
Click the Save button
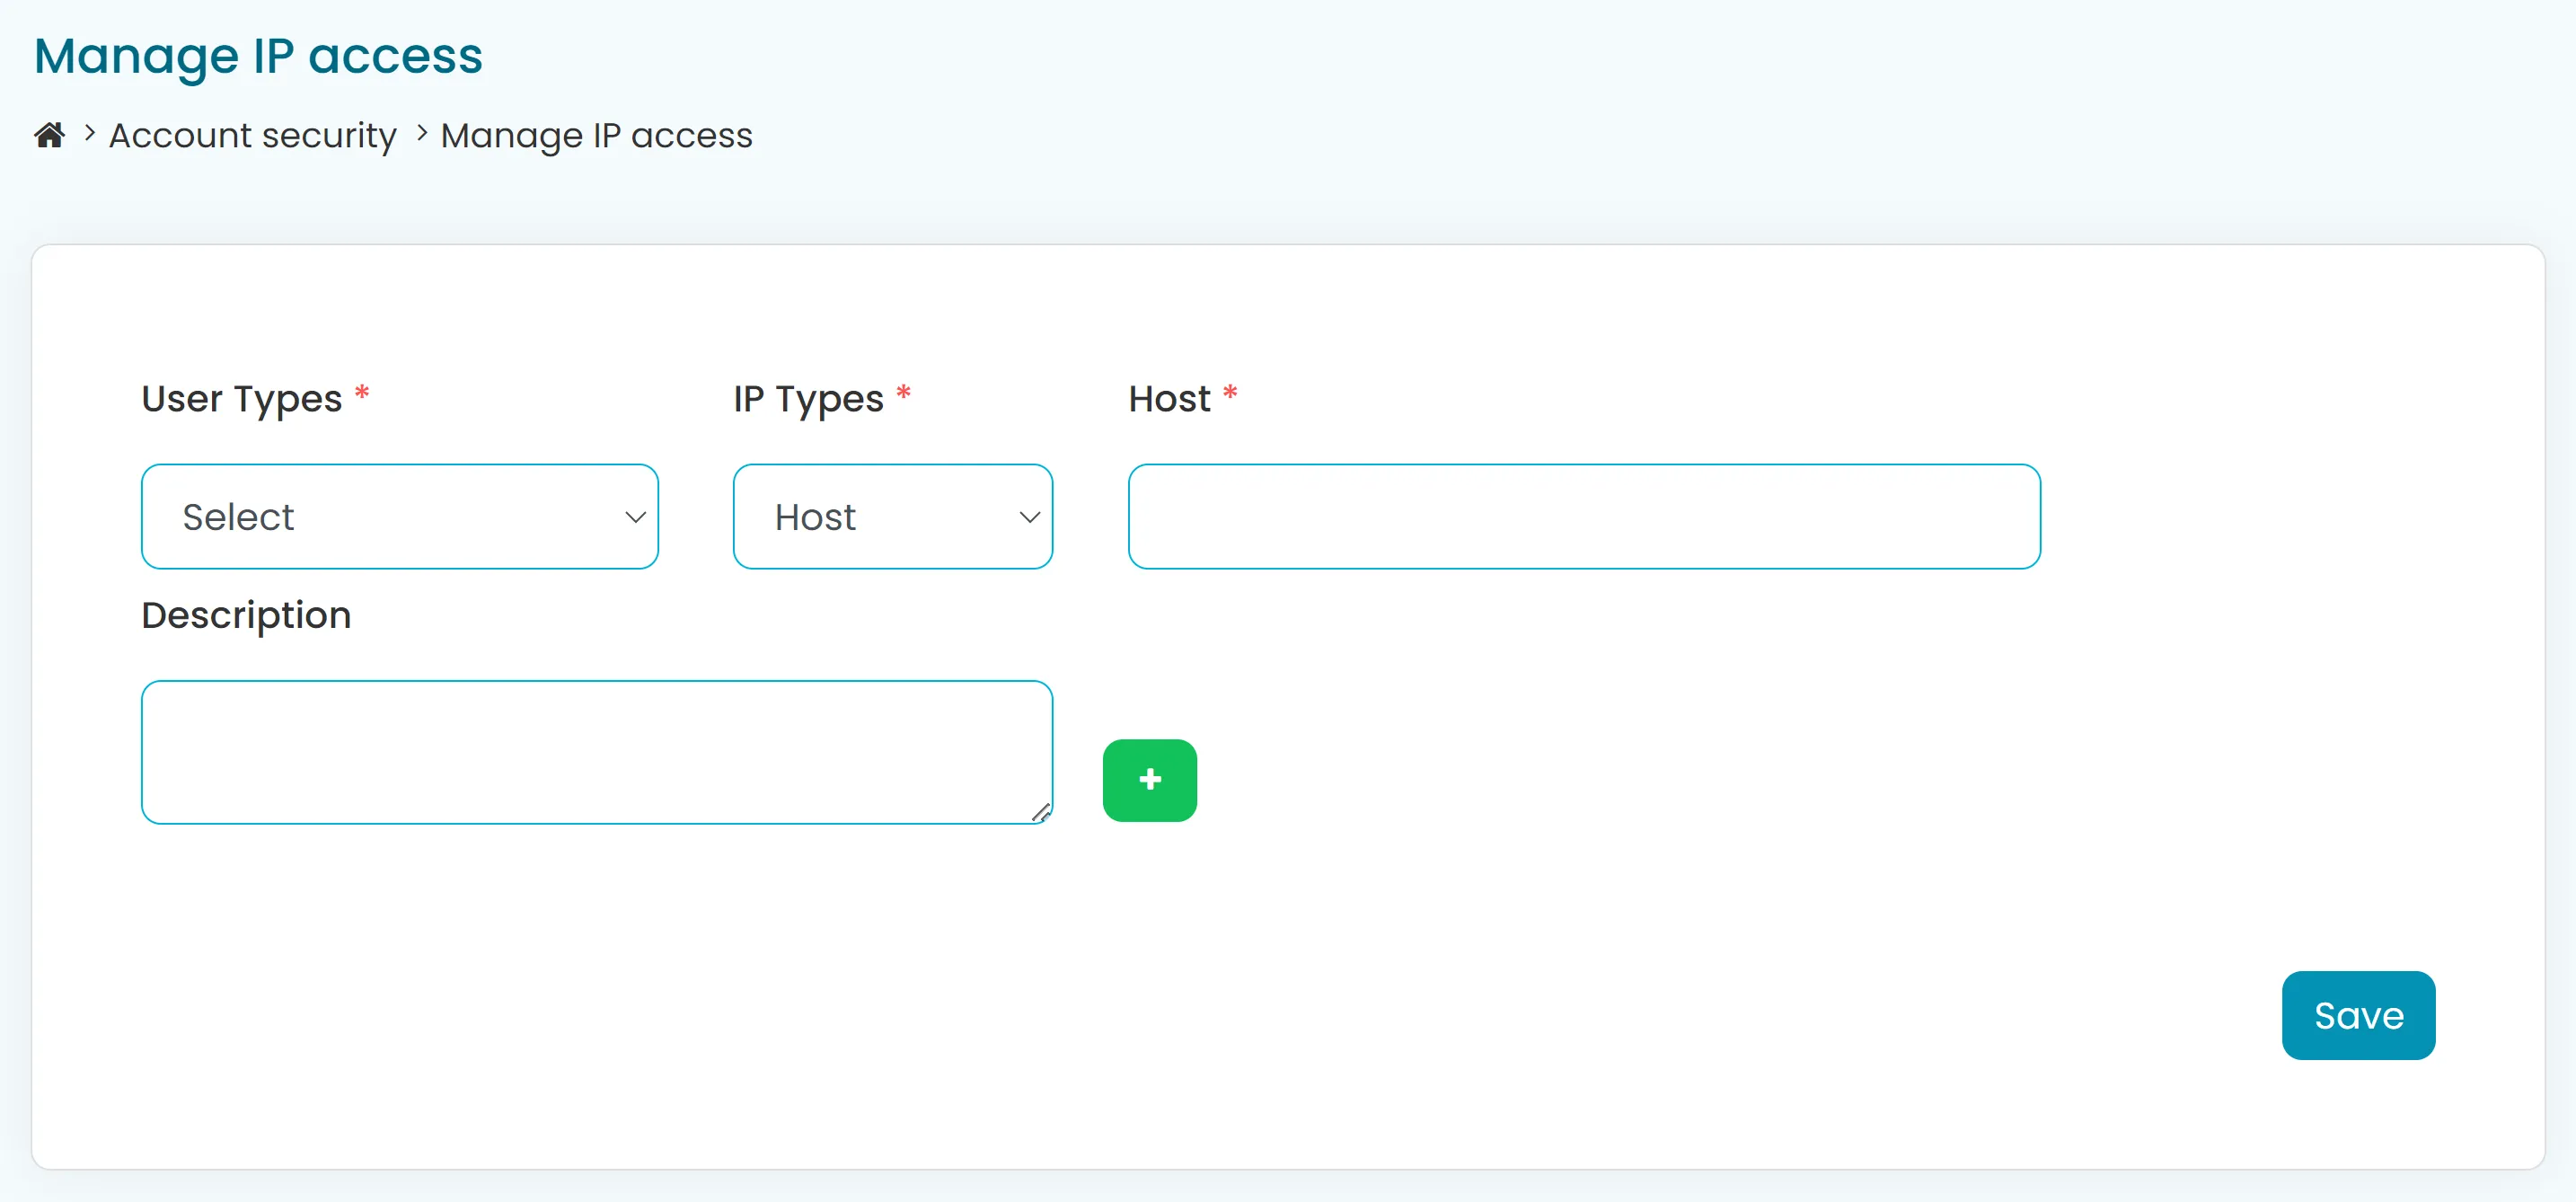[2357, 1015]
